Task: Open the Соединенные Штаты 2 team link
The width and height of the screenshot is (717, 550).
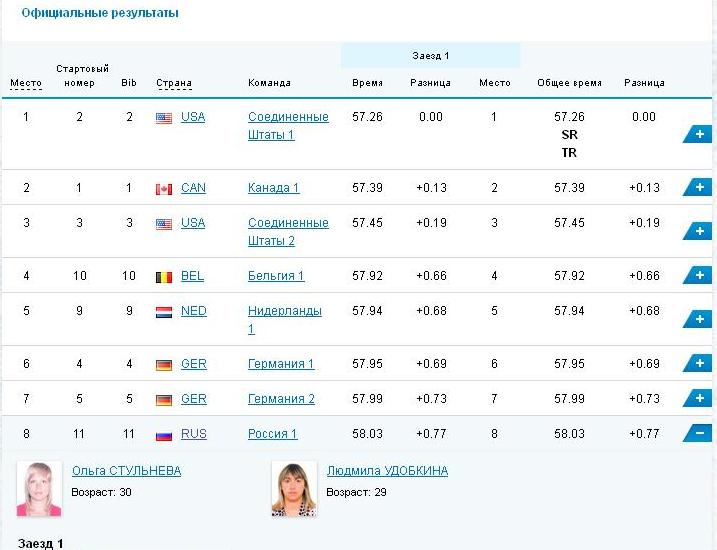Action: (287, 232)
